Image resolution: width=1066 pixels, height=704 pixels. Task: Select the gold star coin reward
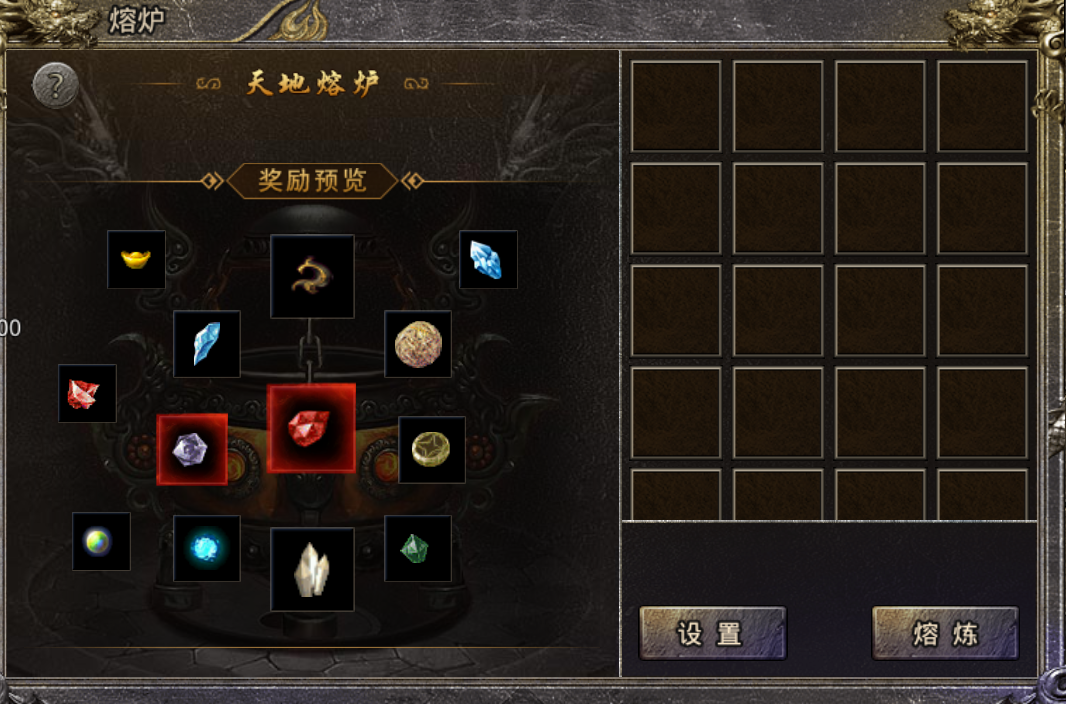432,450
